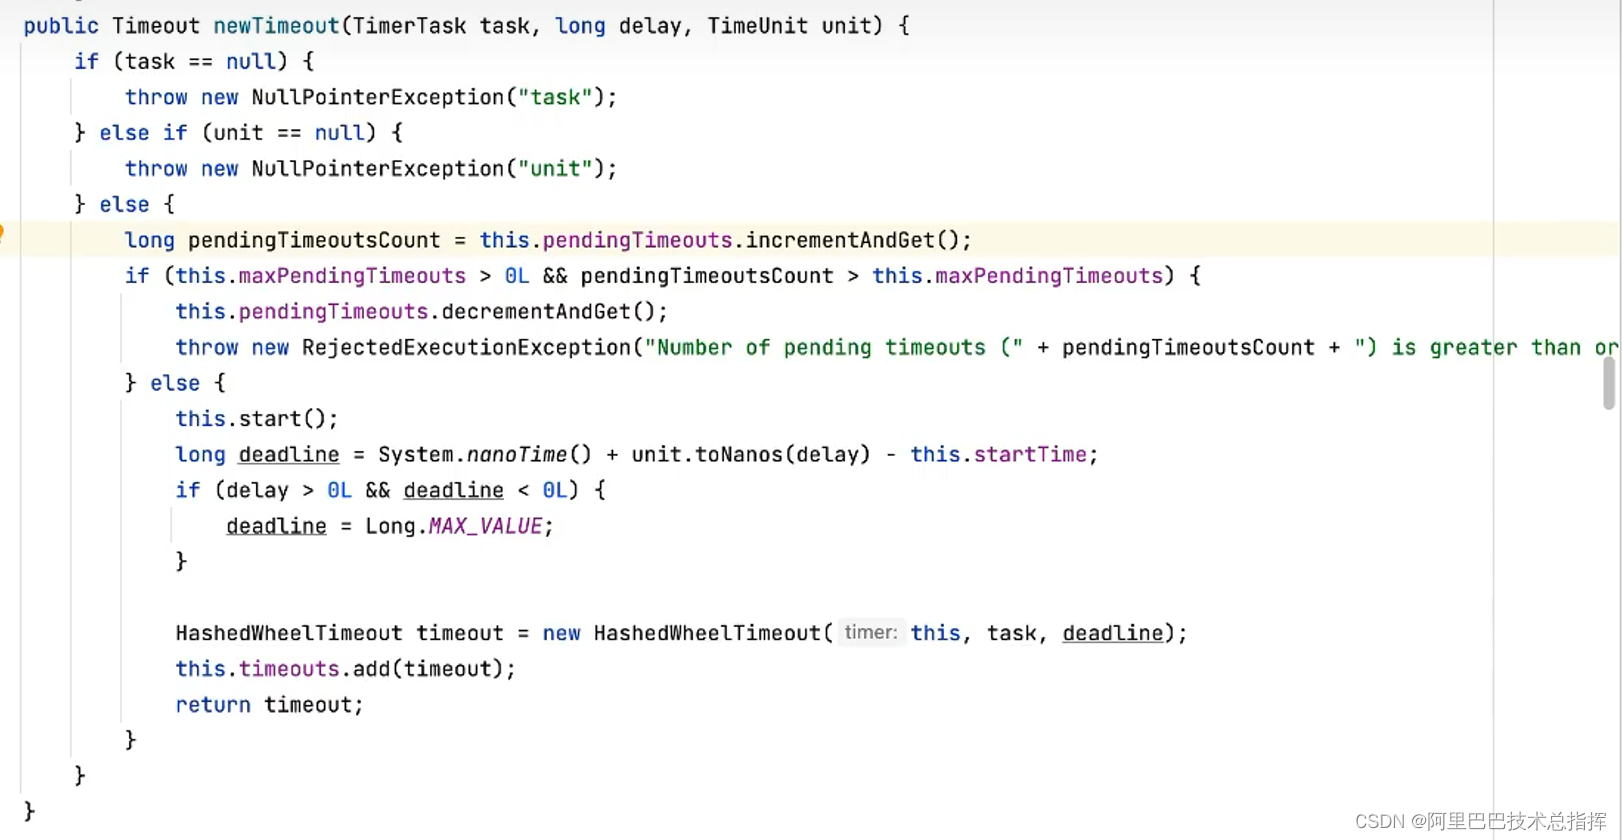Click 'timeouts' field in add call

289,668
